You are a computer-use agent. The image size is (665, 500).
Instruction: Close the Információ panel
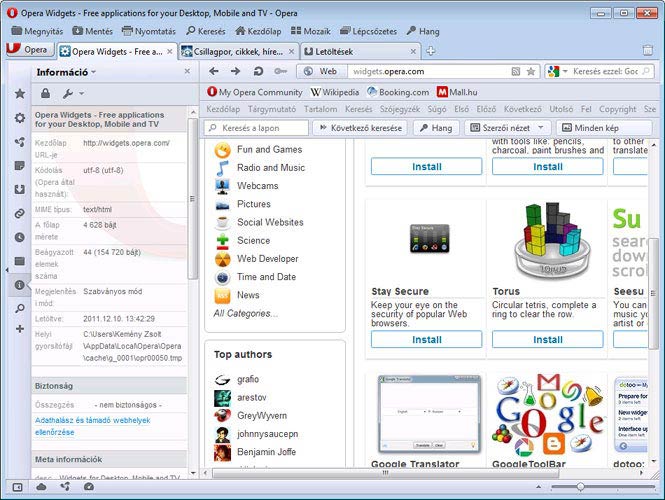(x=187, y=71)
